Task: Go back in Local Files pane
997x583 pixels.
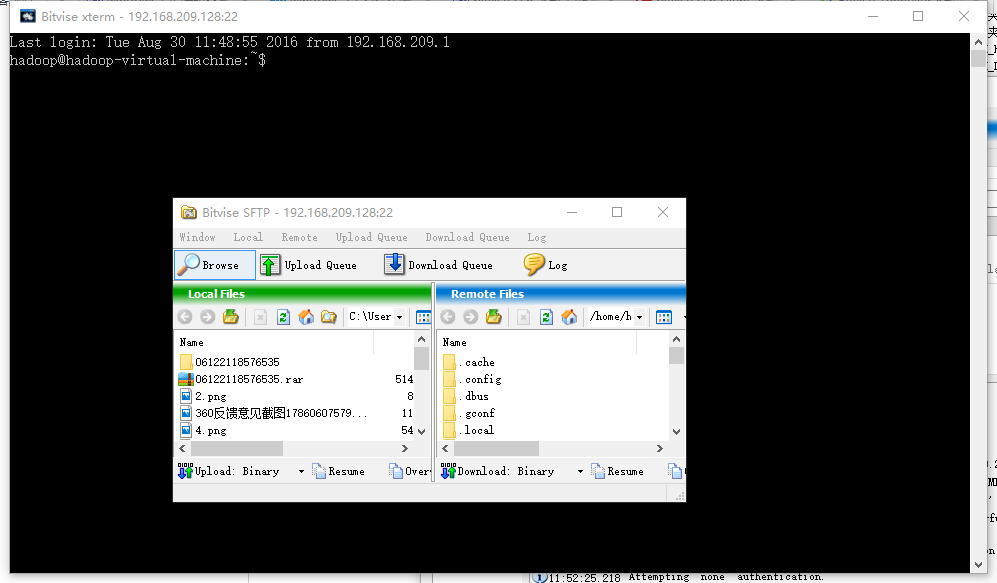Action: [185, 317]
